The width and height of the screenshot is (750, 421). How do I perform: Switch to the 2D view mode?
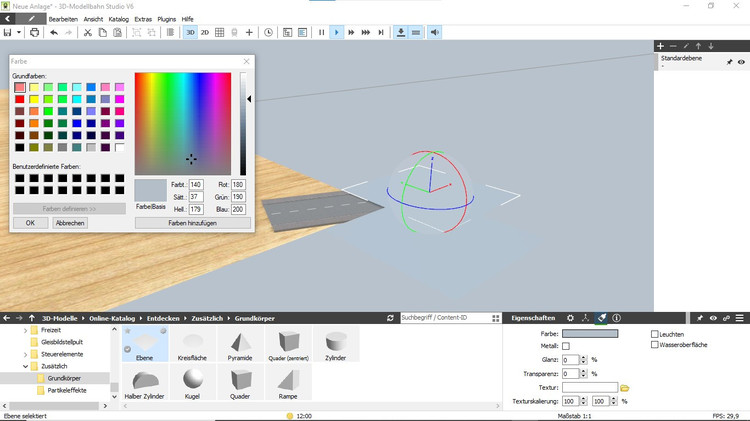pos(205,32)
